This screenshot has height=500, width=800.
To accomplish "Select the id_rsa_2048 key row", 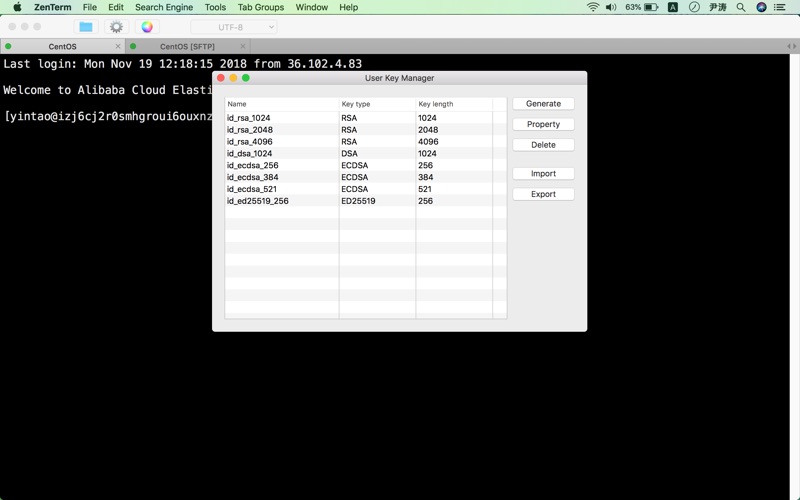I will [x=366, y=130].
